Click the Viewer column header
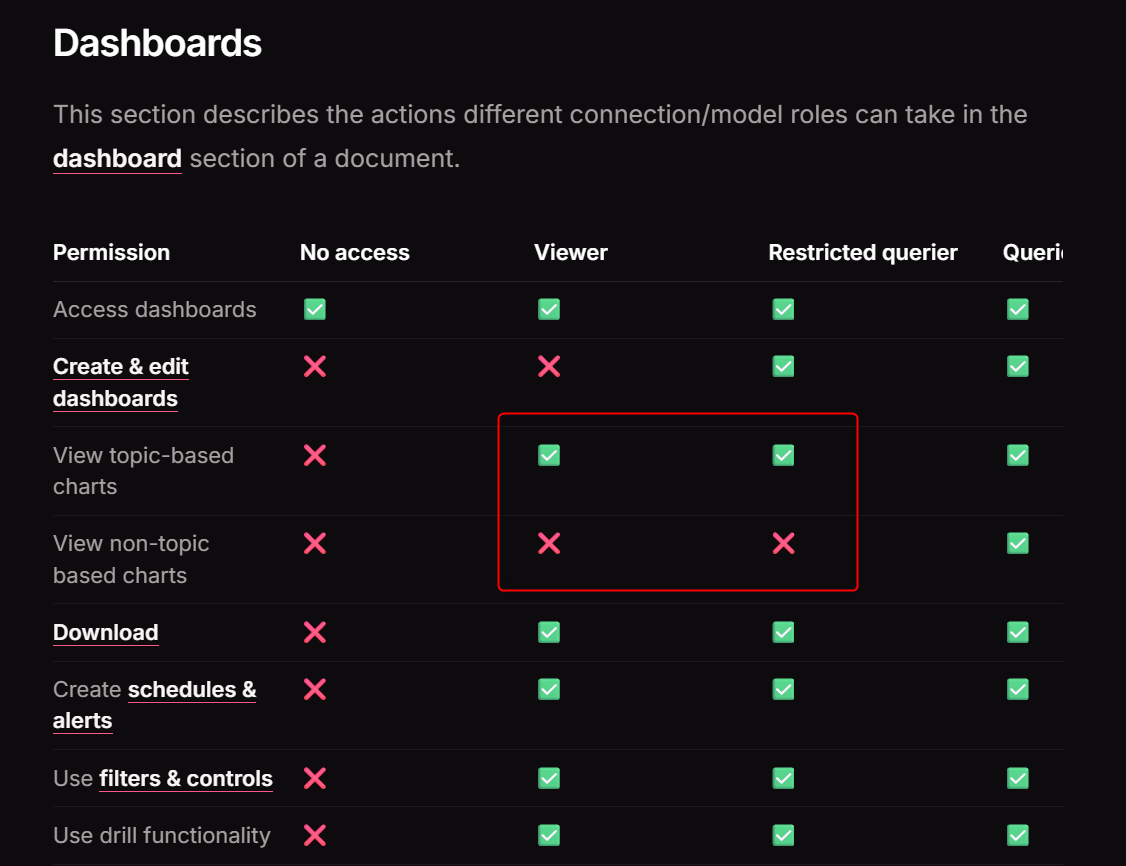Viewport: 1126px width, 866px height. pyautogui.click(x=570, y=252)
